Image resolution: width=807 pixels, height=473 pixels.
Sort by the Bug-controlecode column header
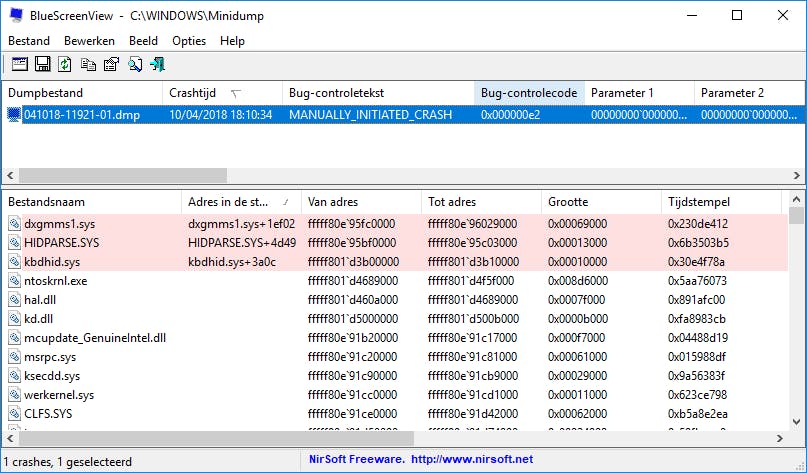click(528, 93)
